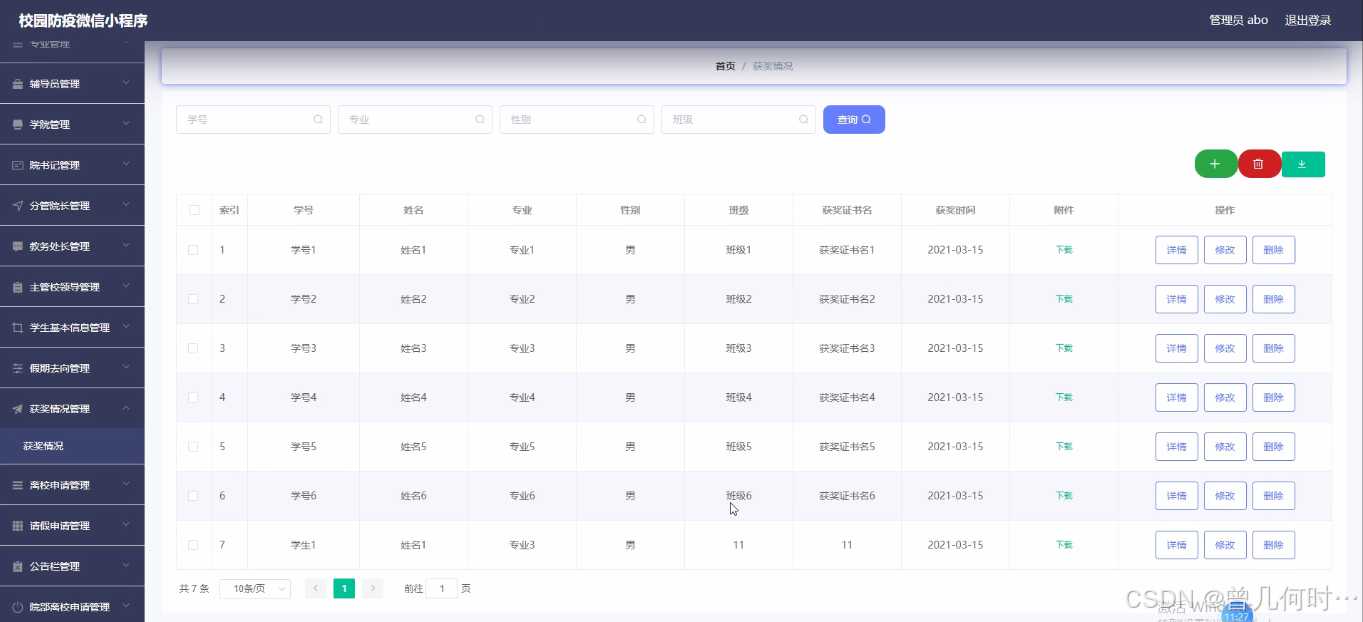Image resolution: width=1363 pixels, height=622 pixels.
Task: Open 学生基本信息管理 menu label
Action: (70, 328)
